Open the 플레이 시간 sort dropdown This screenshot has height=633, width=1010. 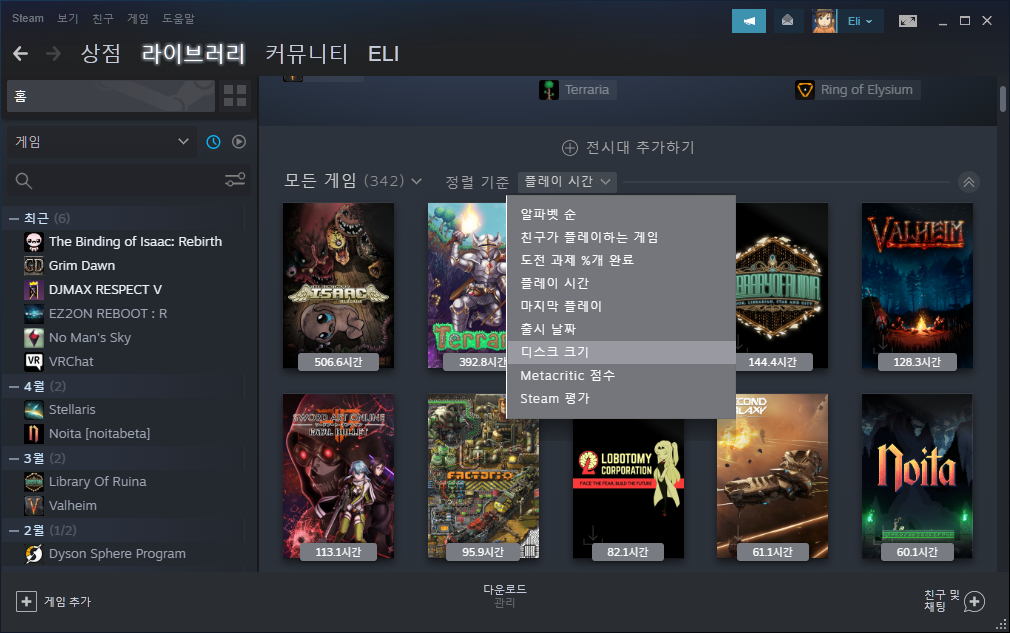pyautogui.click(x=567, y=182)
